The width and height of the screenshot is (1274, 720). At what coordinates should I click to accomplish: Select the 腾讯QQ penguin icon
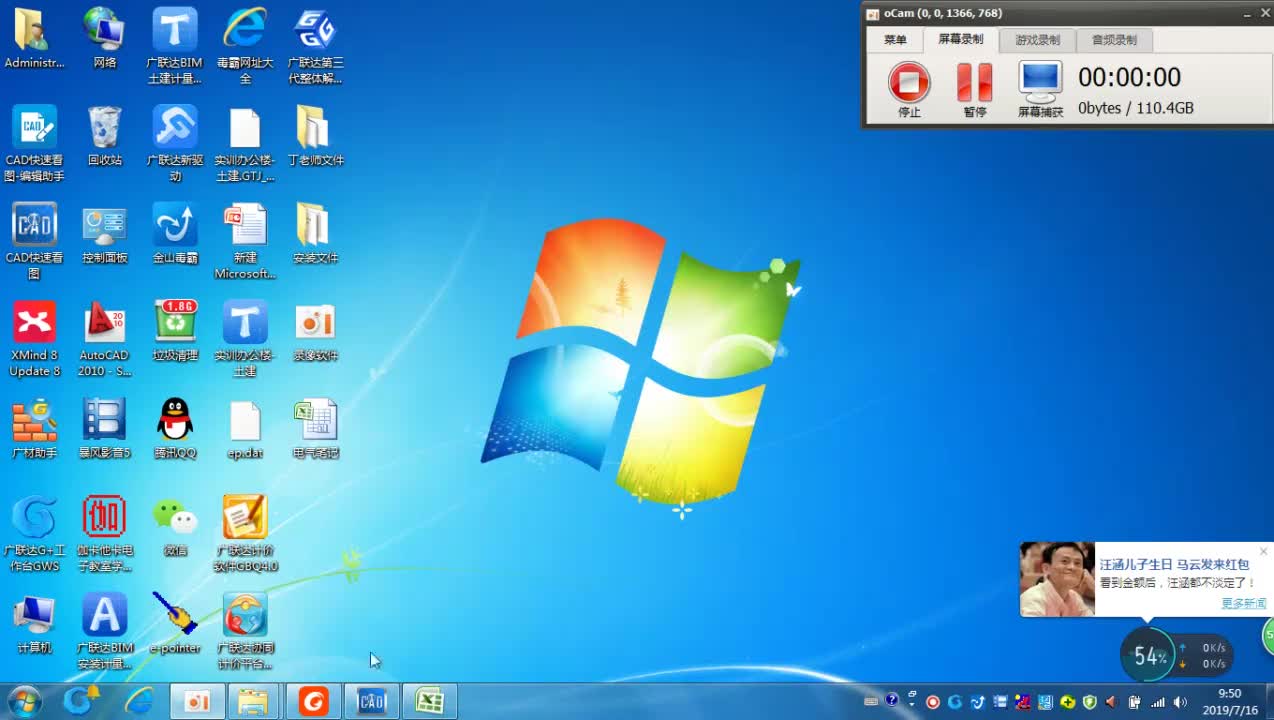tap(175, 428)
